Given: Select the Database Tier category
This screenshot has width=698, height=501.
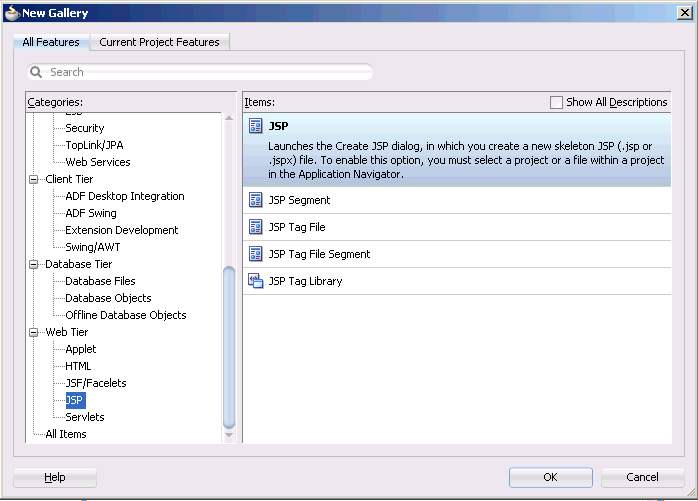Looking at the screenshot, I should pos(78,264).
